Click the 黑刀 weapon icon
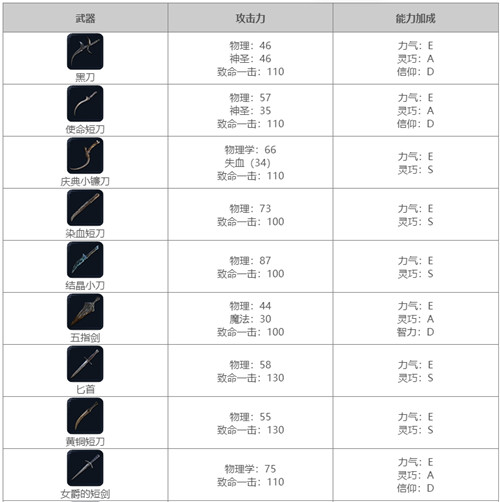Screen dimensions: 500x502 pyautogui.click(x=85, y=51)
